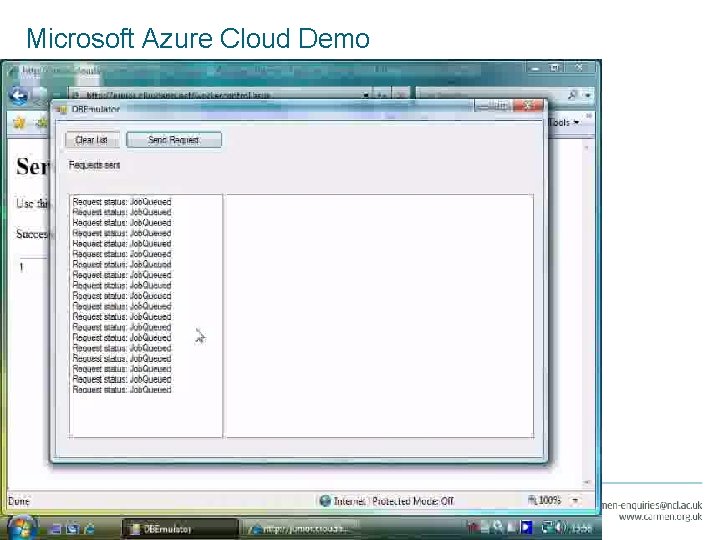
Task: Launch Internet Explorer from quick launch
Action: point(90,529)
